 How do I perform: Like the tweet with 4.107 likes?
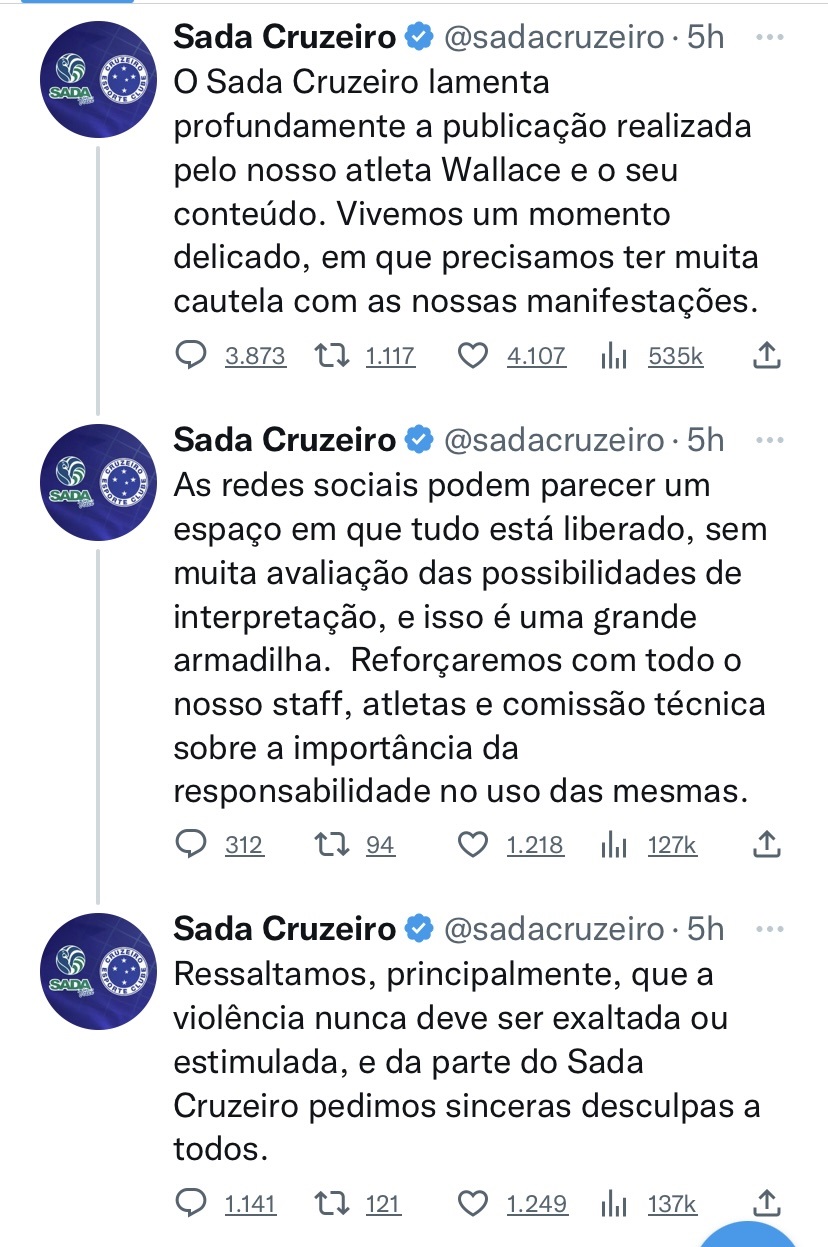click(x=472, y=355)
